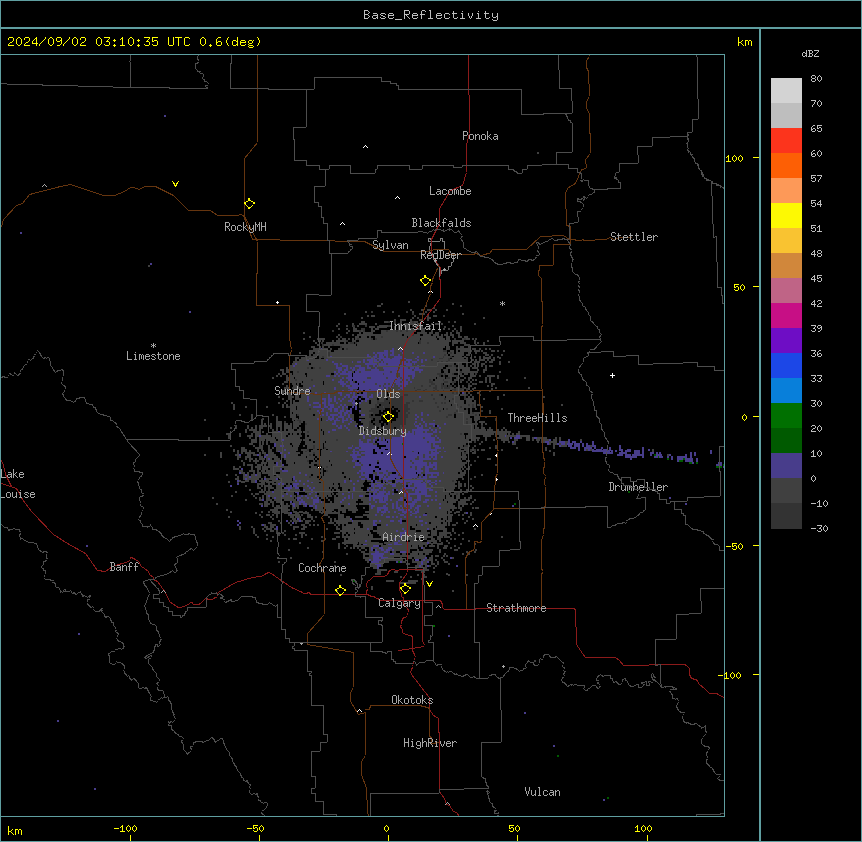Click the Limestone label
This screenshot has width=862, height=842.
pos(153,356)
